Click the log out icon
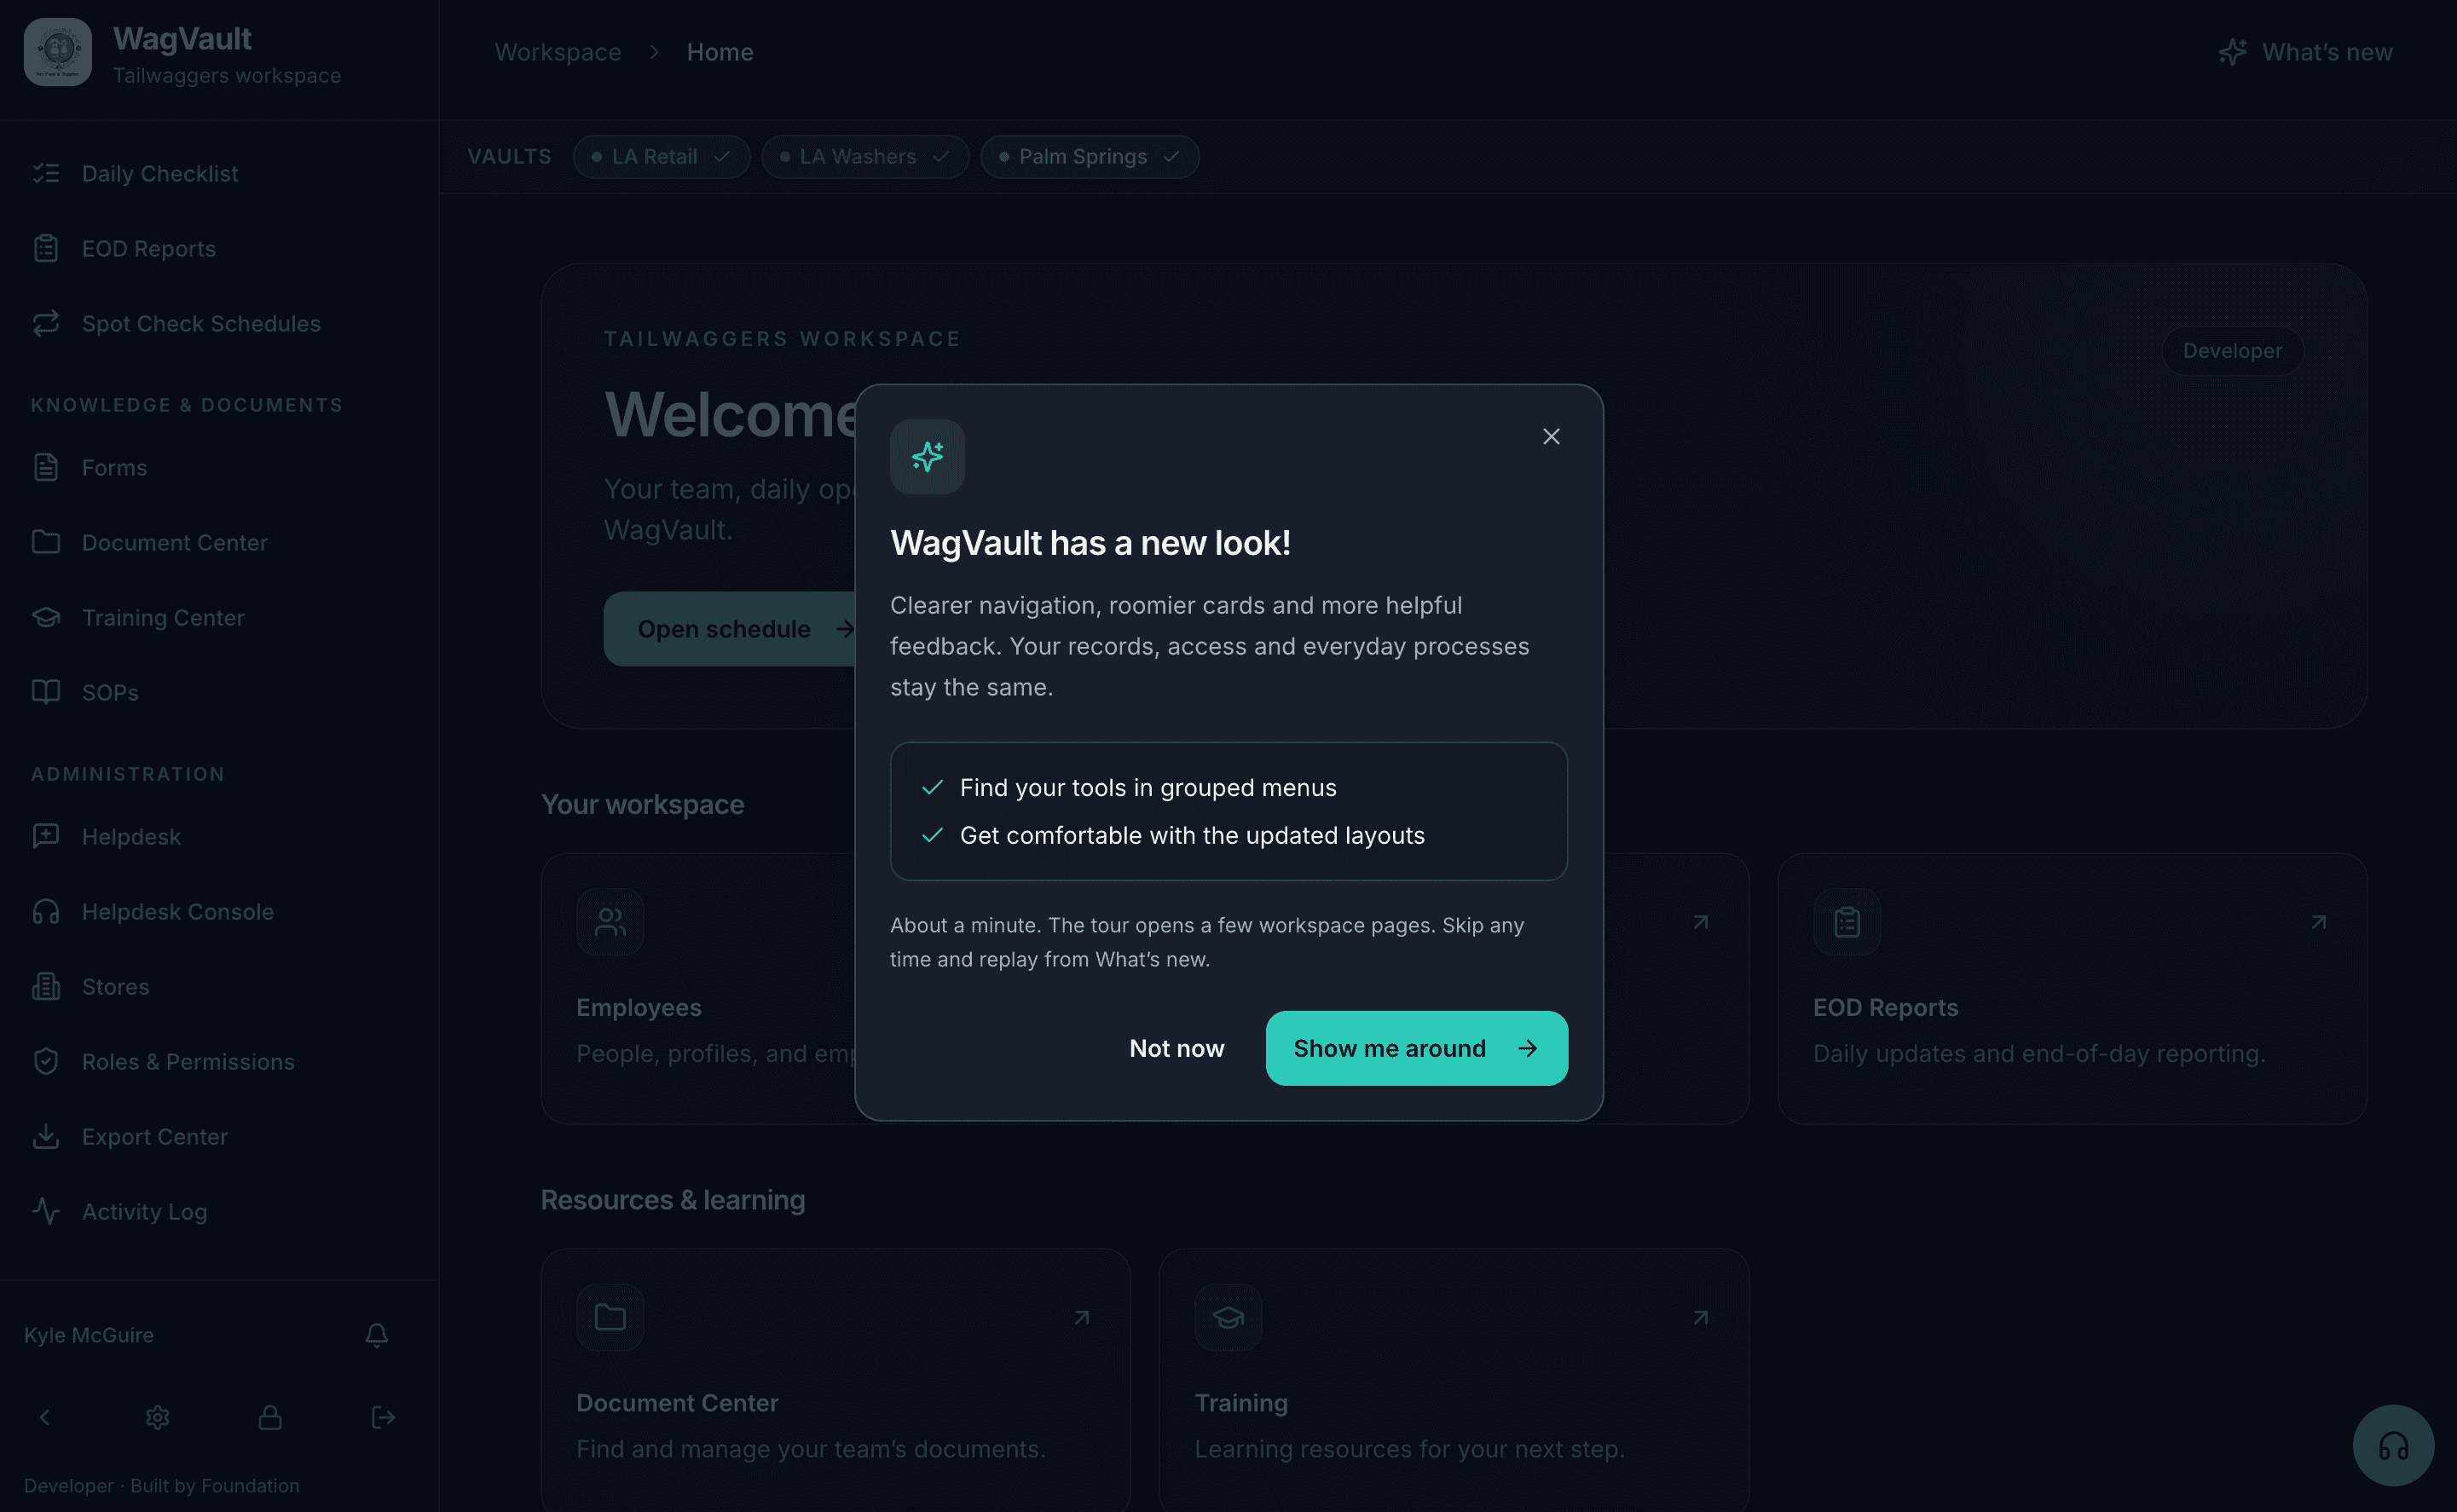The height and width of the screenshot is (1512, 2457). [383, 1417]
